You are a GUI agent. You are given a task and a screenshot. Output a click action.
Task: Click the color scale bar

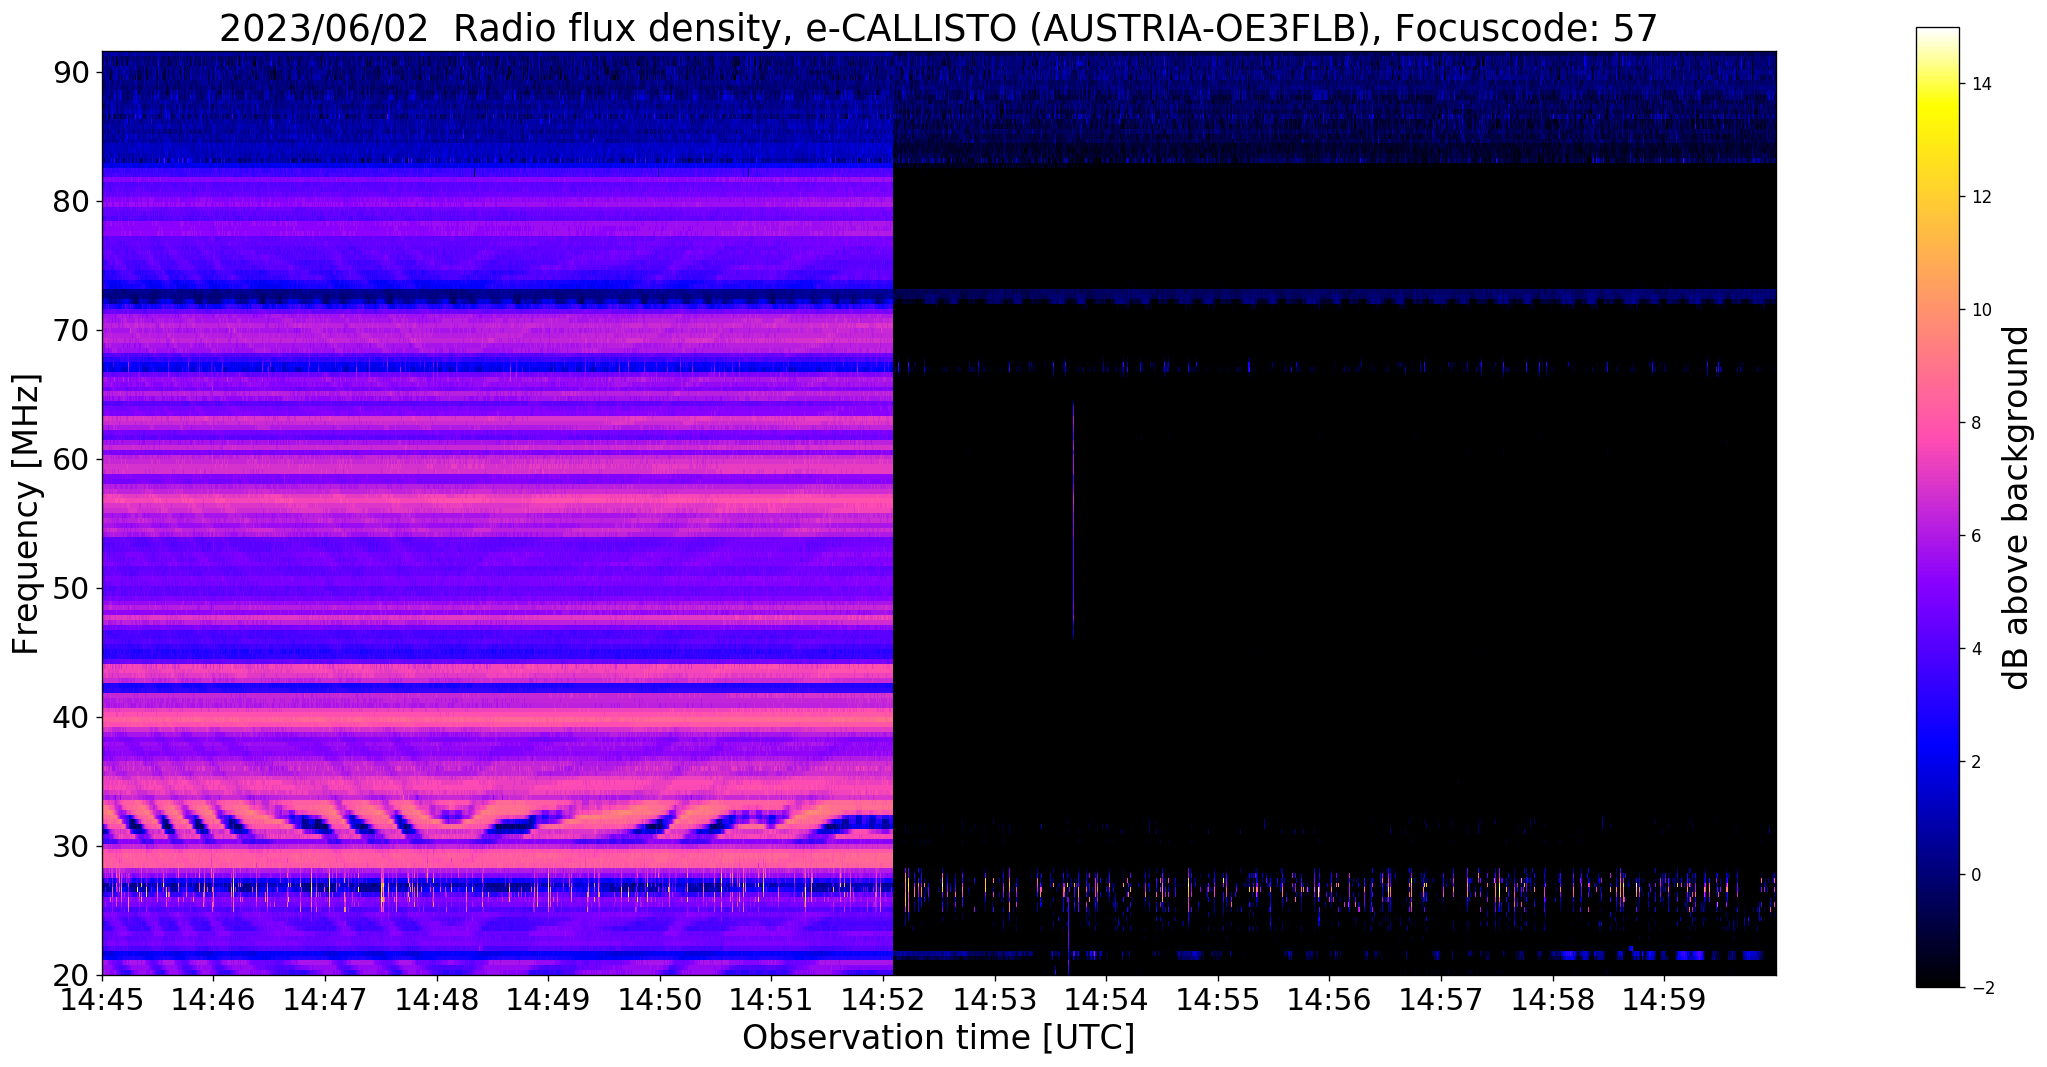pos(1937,507)
